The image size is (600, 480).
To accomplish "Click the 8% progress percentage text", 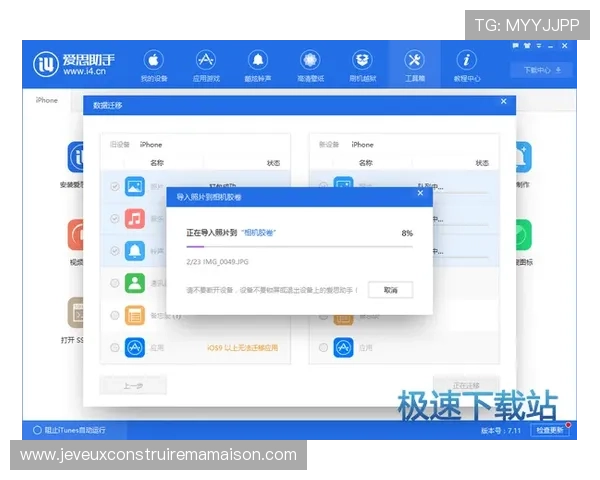I will pos(407,233).
